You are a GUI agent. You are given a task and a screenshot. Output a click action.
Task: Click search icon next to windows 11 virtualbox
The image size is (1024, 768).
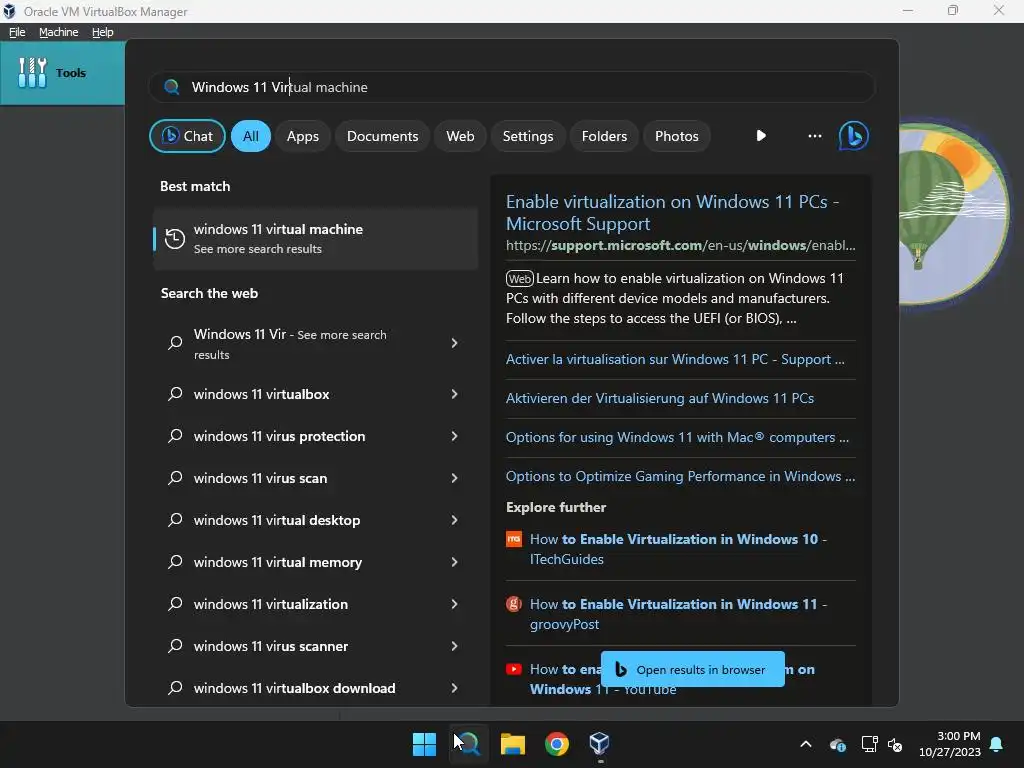[x=175, y=394]
